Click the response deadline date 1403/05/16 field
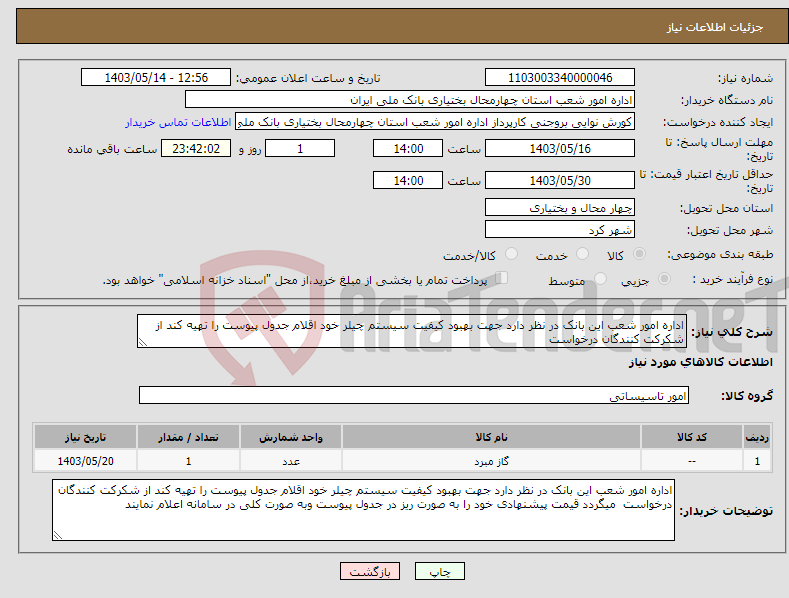This screenshot has height=598, width=789. (x=560, y=148)
